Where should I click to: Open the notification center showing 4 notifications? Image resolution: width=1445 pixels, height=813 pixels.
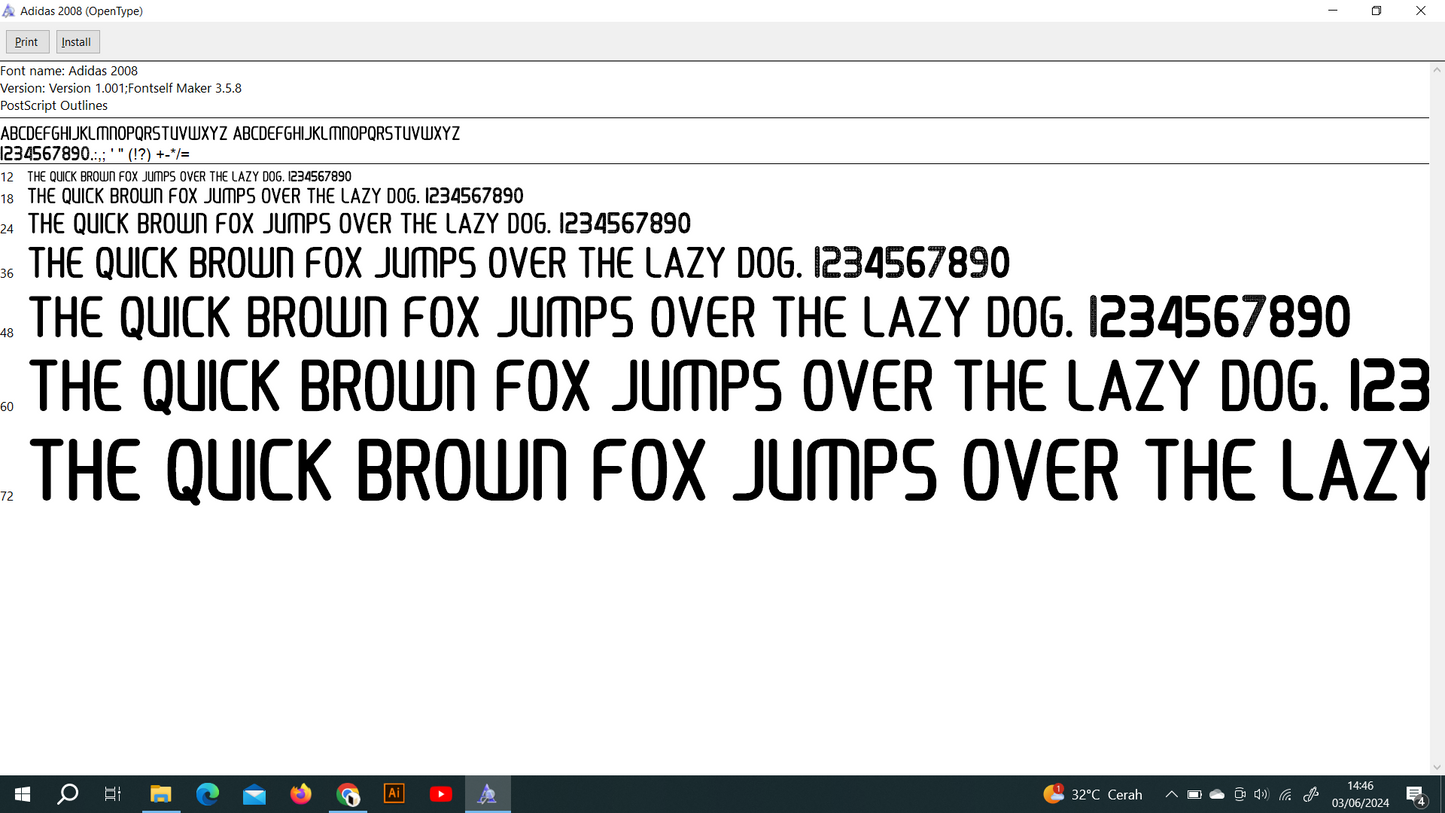coord(1418,794)
